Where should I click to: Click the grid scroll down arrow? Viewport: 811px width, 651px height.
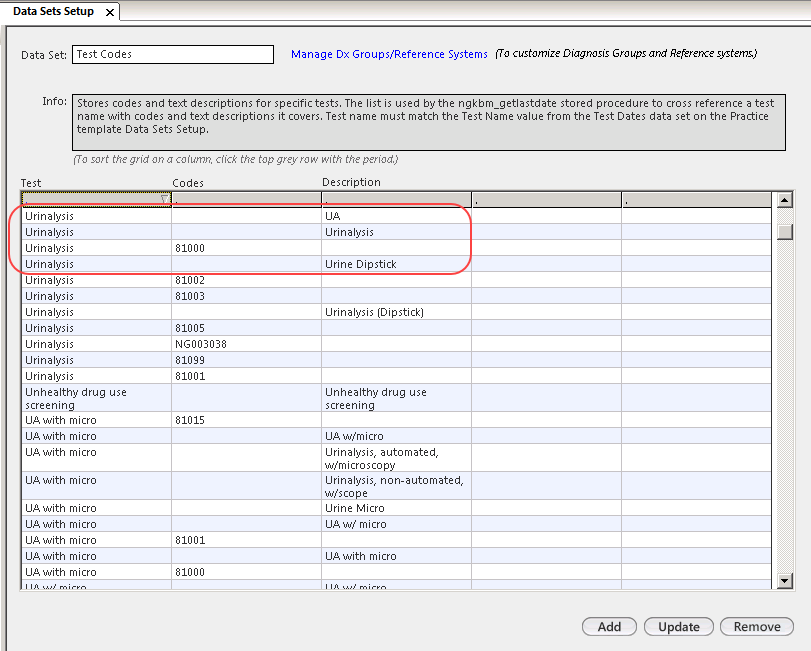point(785,581)
